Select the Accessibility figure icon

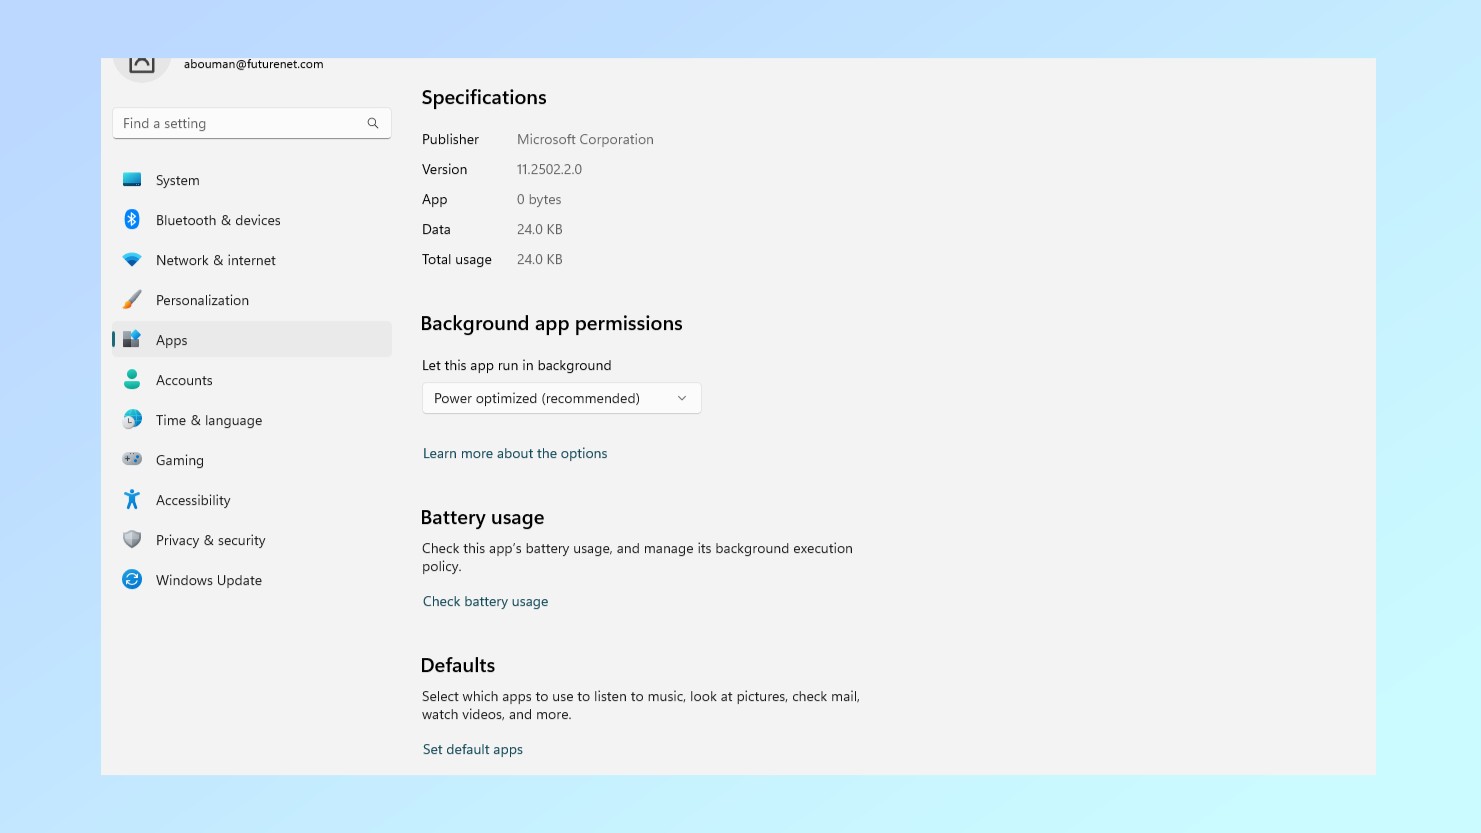point(132,500)
